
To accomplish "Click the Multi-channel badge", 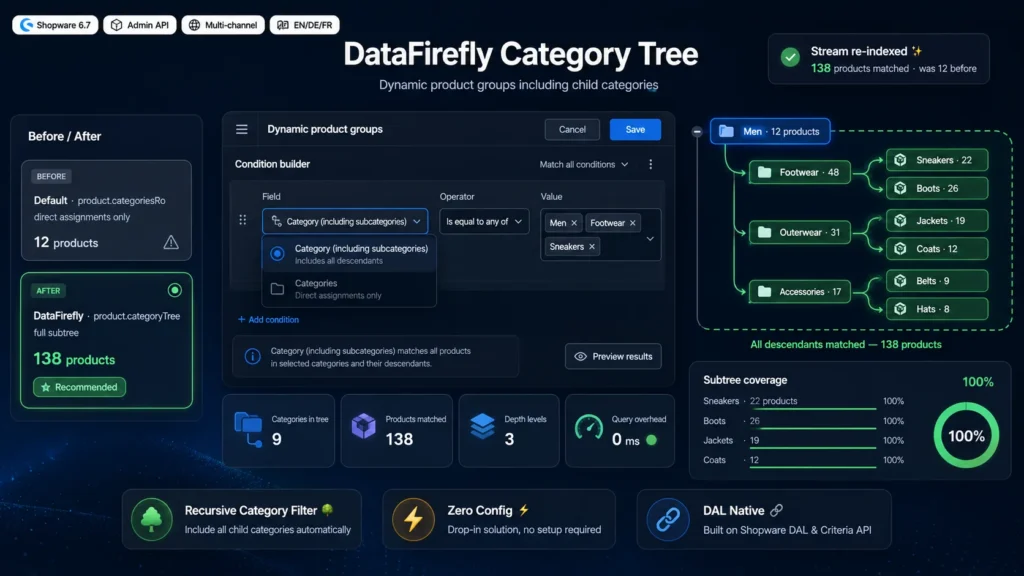I will pyautogui.click(x=223, y=25).
